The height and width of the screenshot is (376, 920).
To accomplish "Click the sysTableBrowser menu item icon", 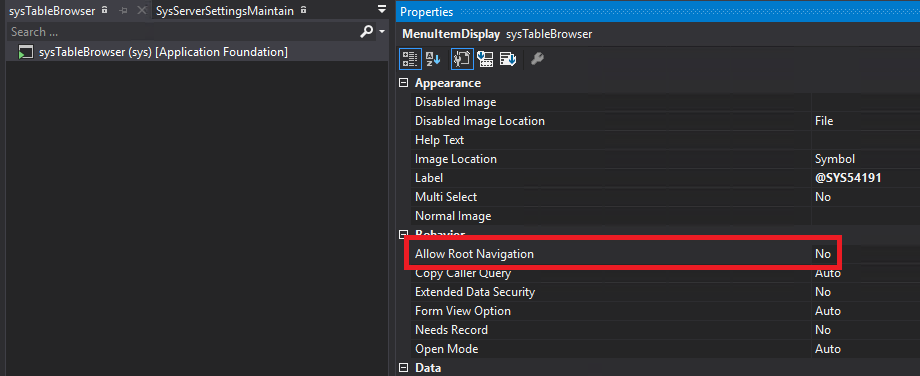I will [25, 53].
